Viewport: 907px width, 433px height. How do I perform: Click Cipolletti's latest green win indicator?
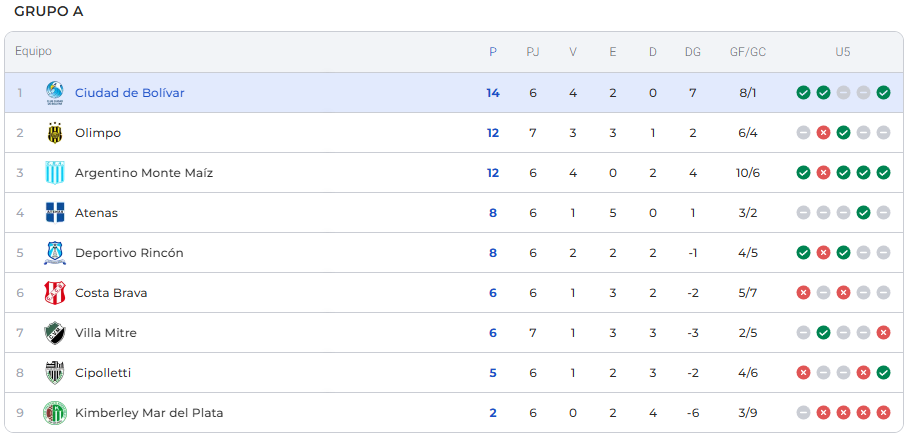tap(883, 373)
